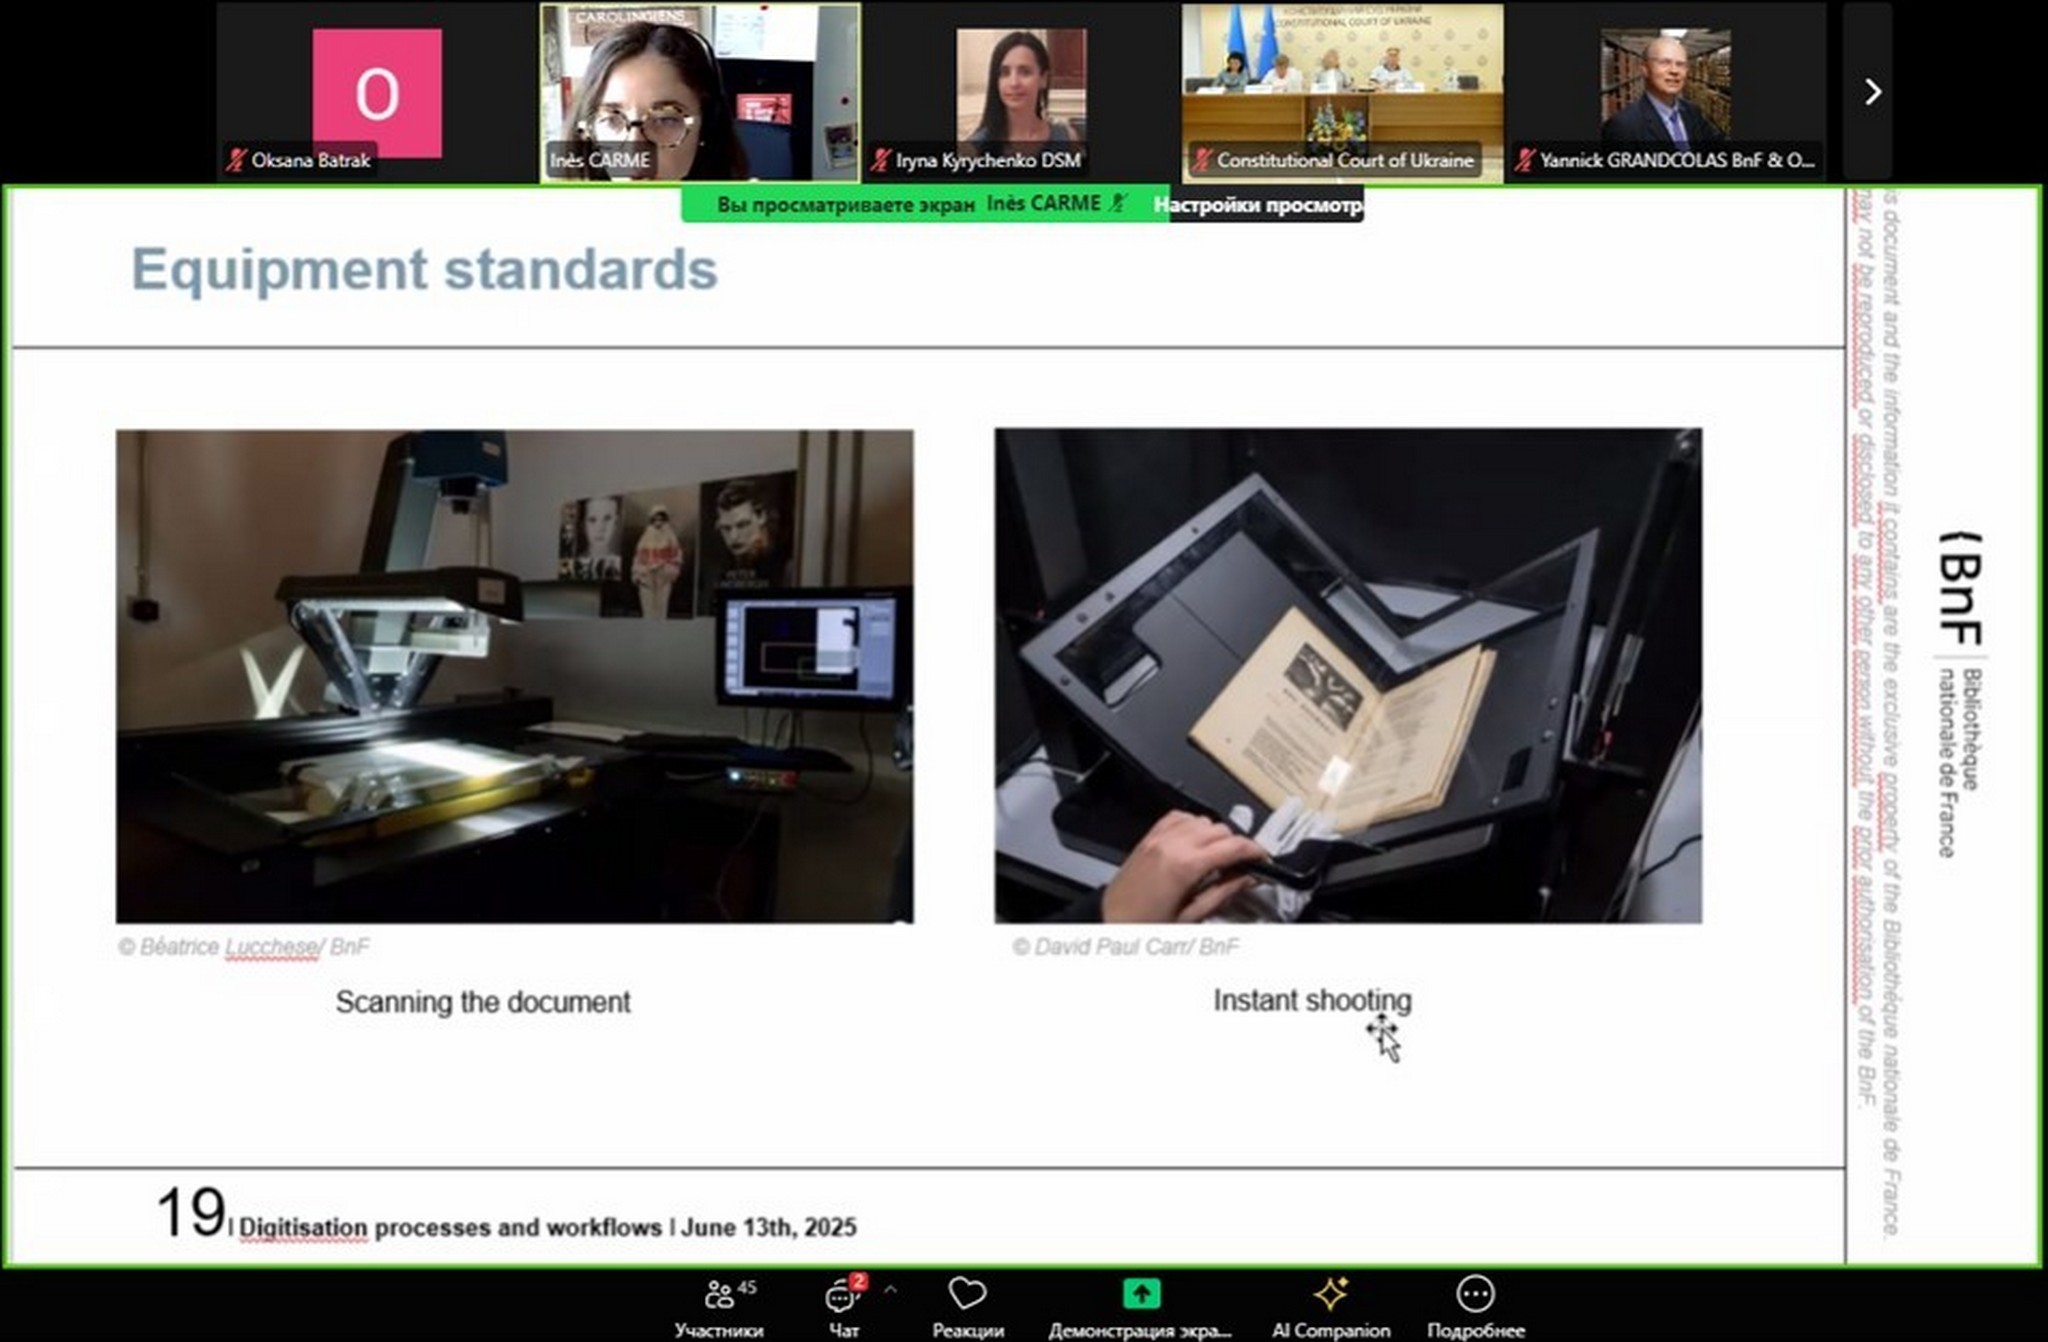This screenshot has height=1342, width=2048.
Task: Click the Digitisation processes and workflows footer
Action: tap(548, 1227)
